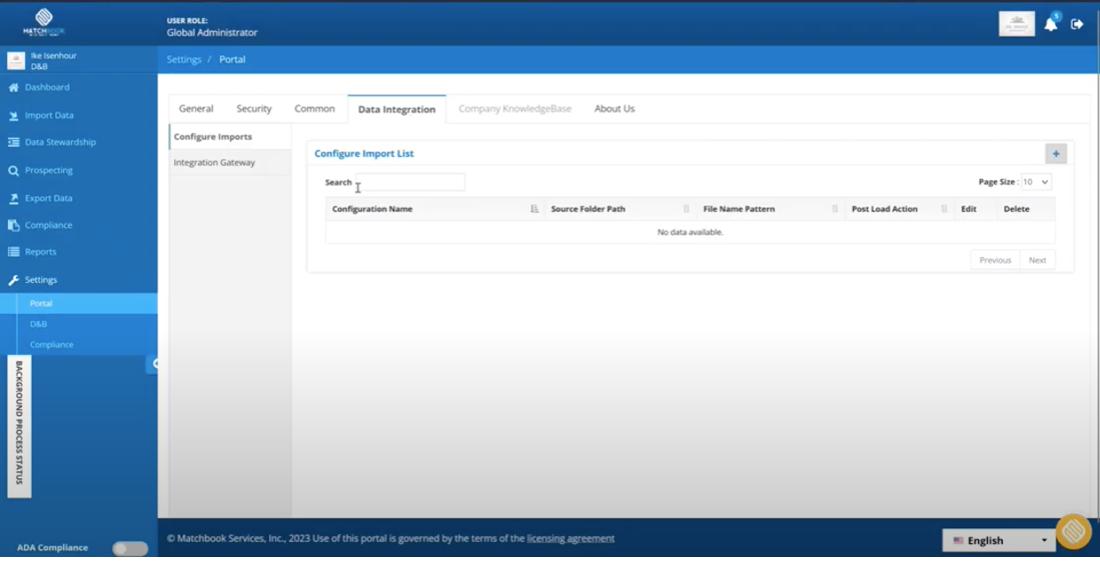
Task: Click the Import Data sidebar icon
Action: pyautogui.click(x=13, y=116)
